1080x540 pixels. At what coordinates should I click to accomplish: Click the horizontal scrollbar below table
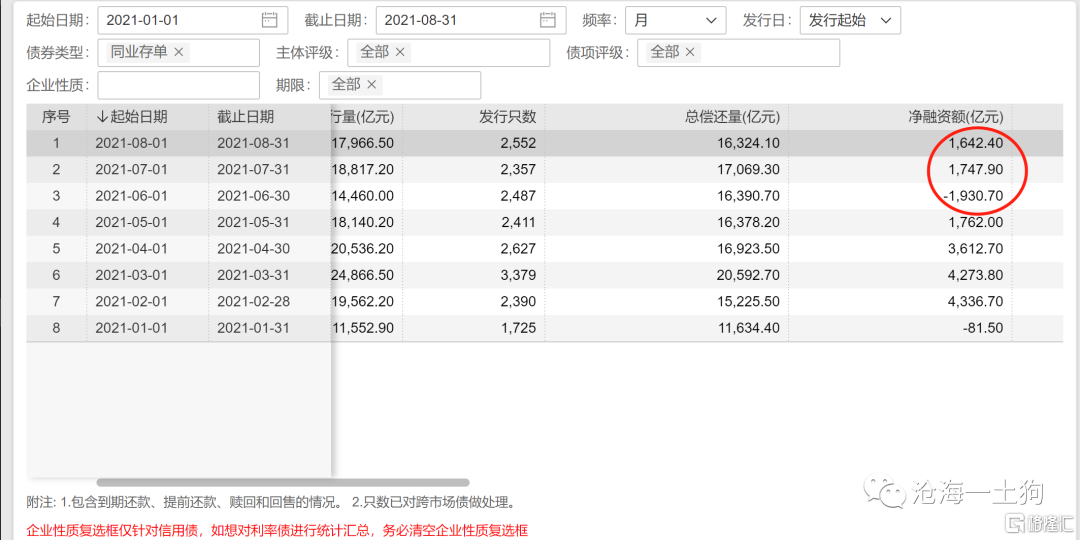250,482
